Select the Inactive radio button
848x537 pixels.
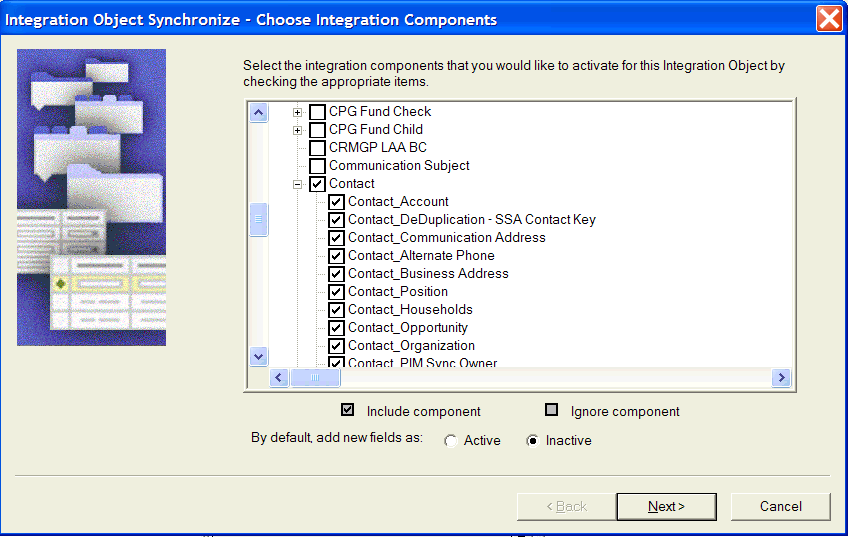[533, 441]
